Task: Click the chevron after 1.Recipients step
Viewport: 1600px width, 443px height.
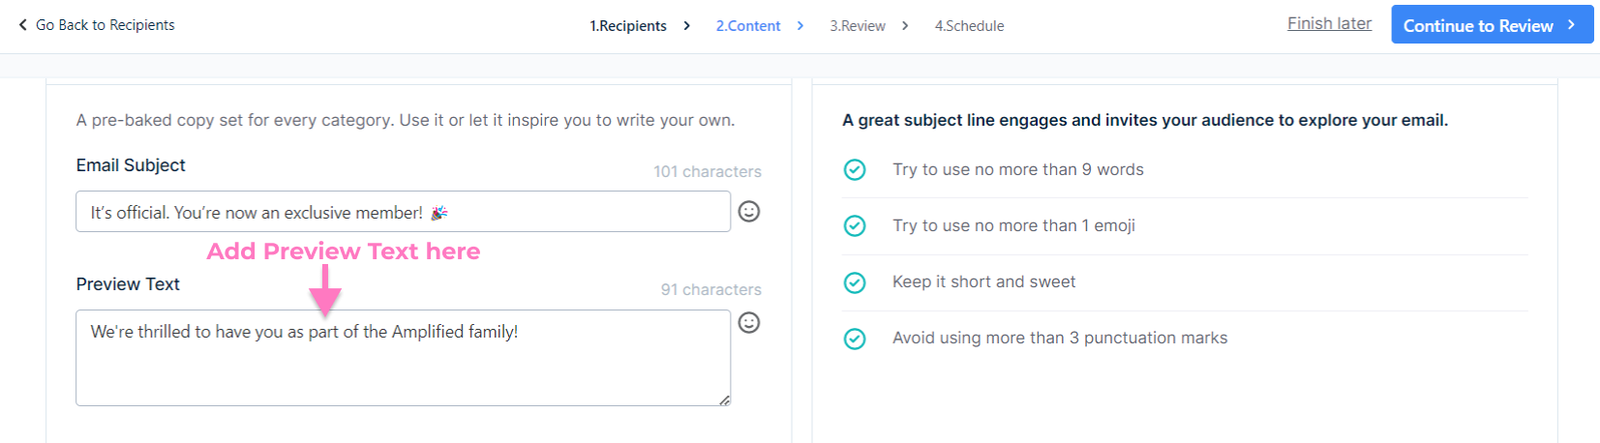Action: pyautogui.click(x=686, y=26)
